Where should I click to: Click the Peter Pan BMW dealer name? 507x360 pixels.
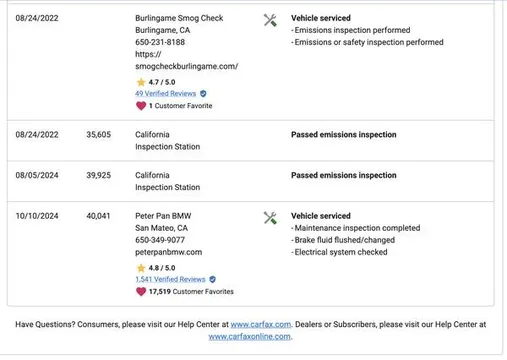[x=163, y=216]
